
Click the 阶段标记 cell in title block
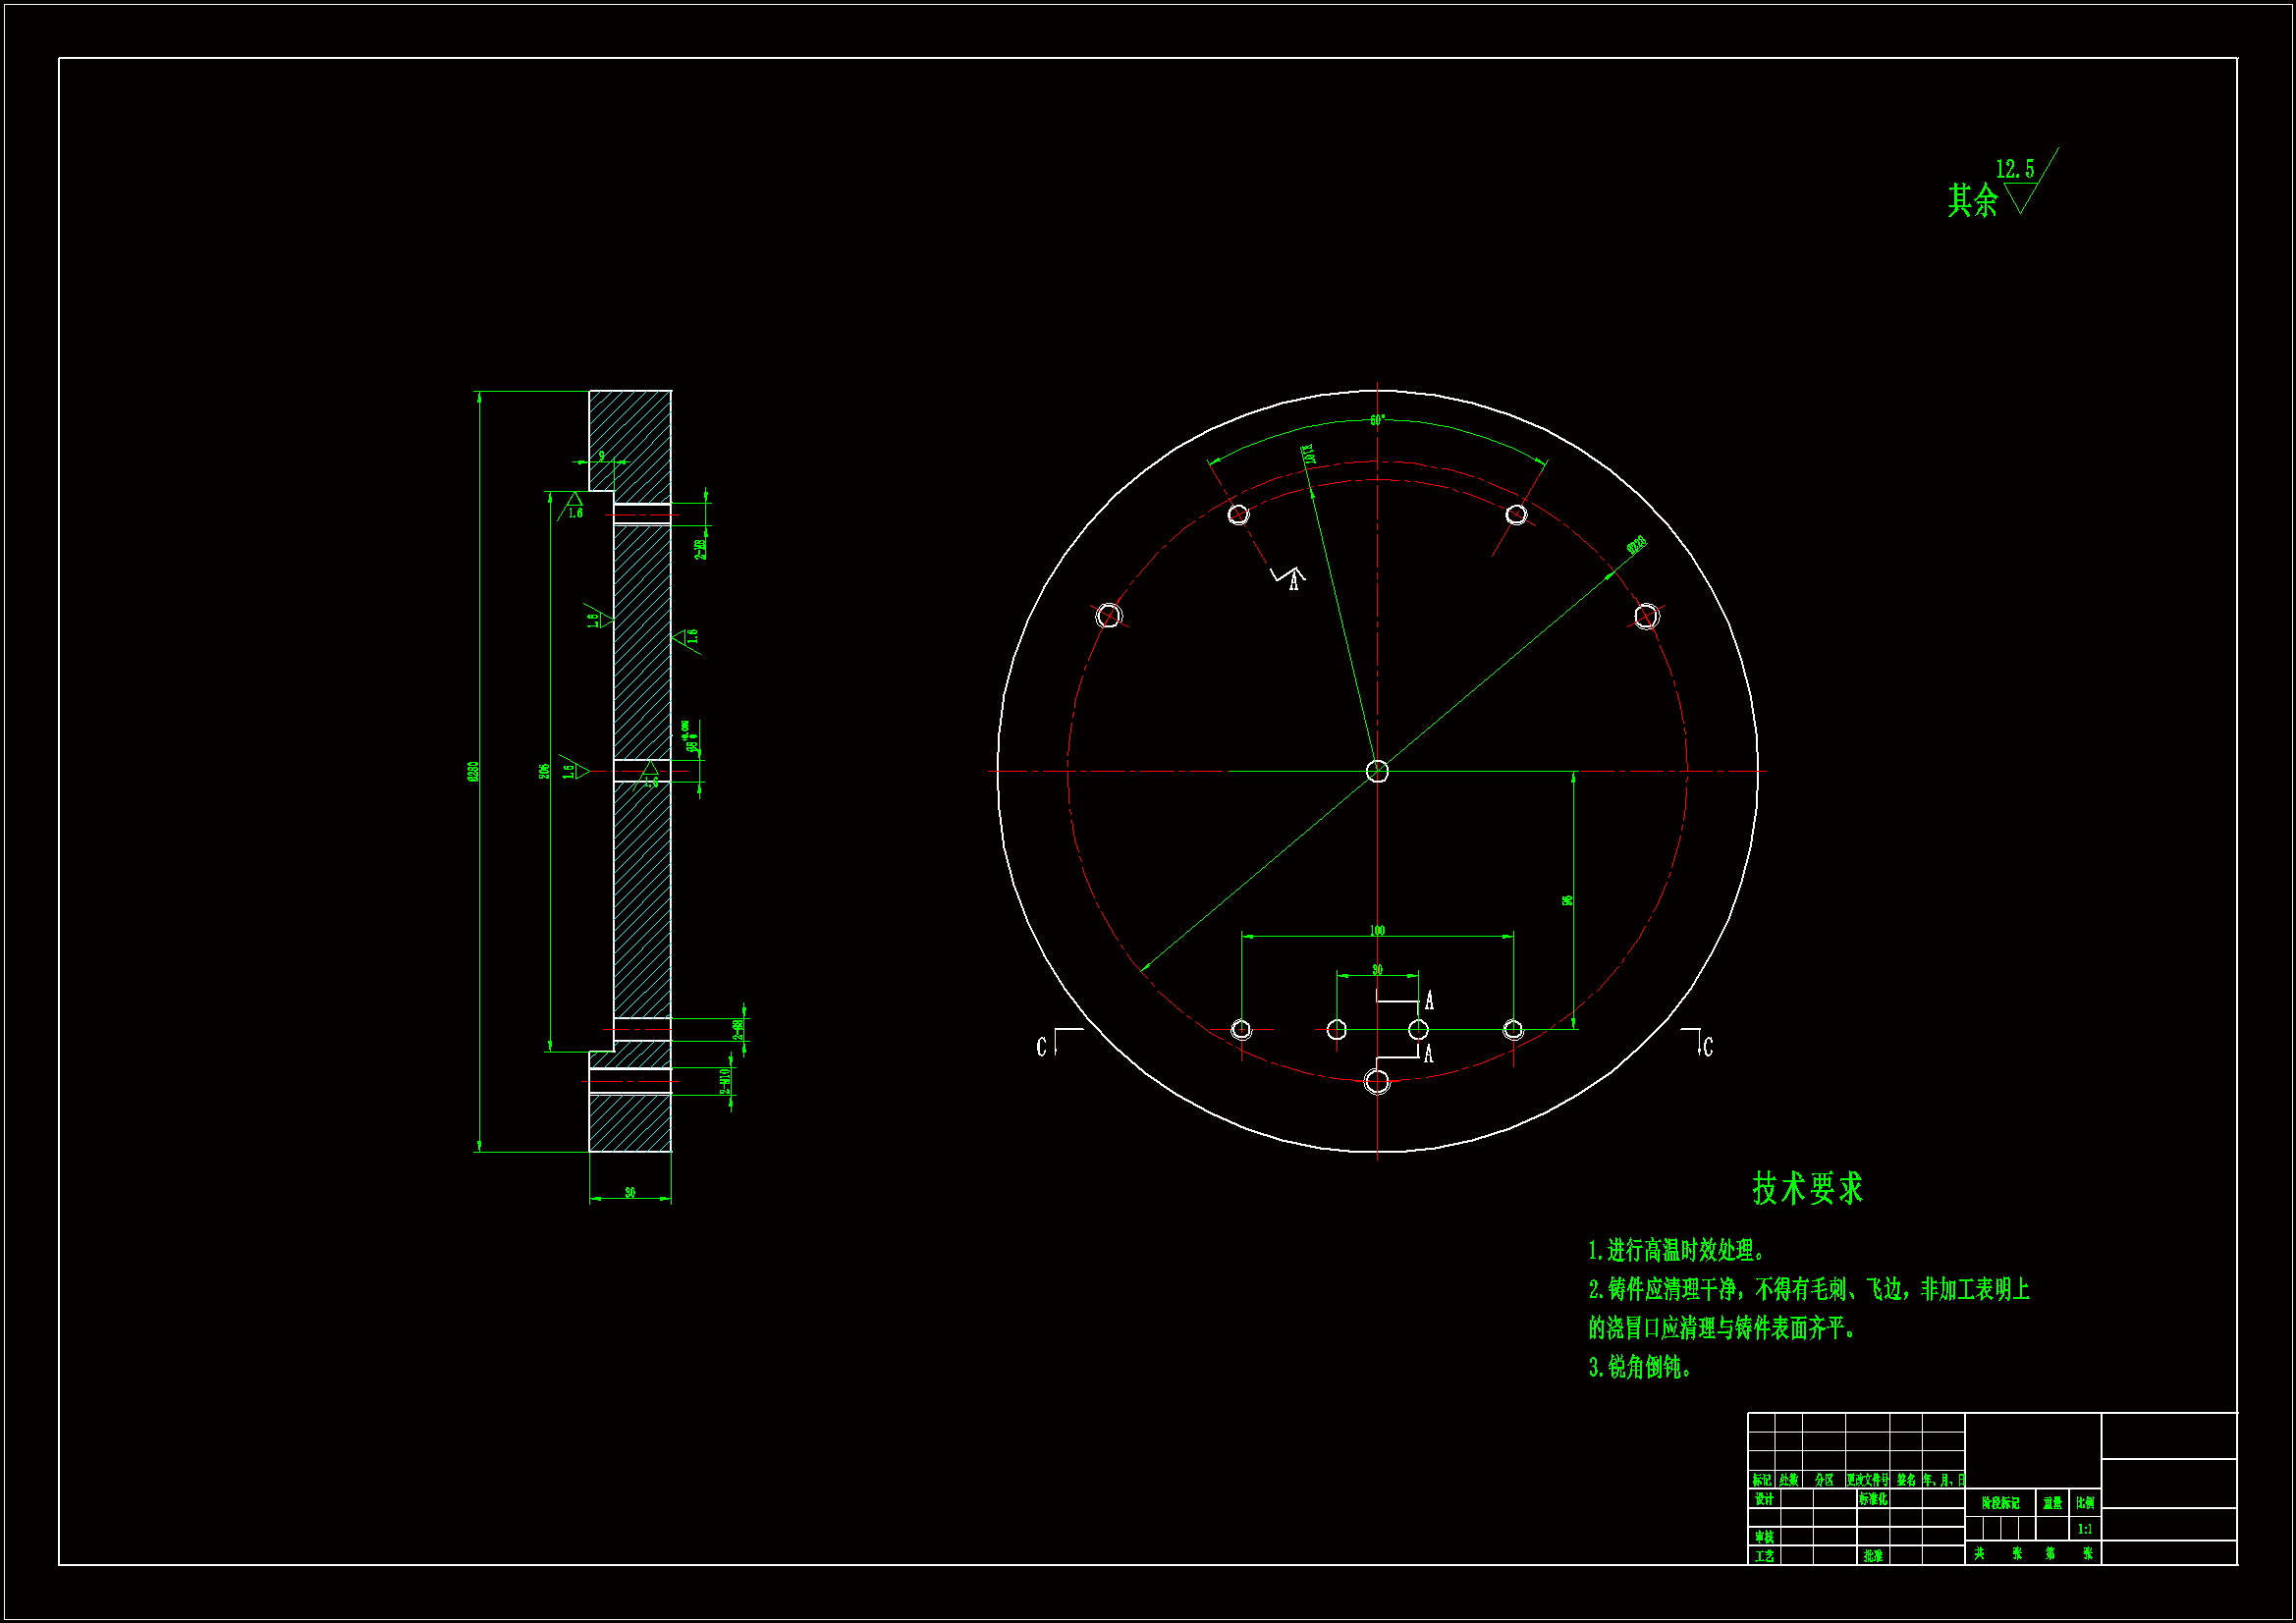click(x=2000, y=1503)
